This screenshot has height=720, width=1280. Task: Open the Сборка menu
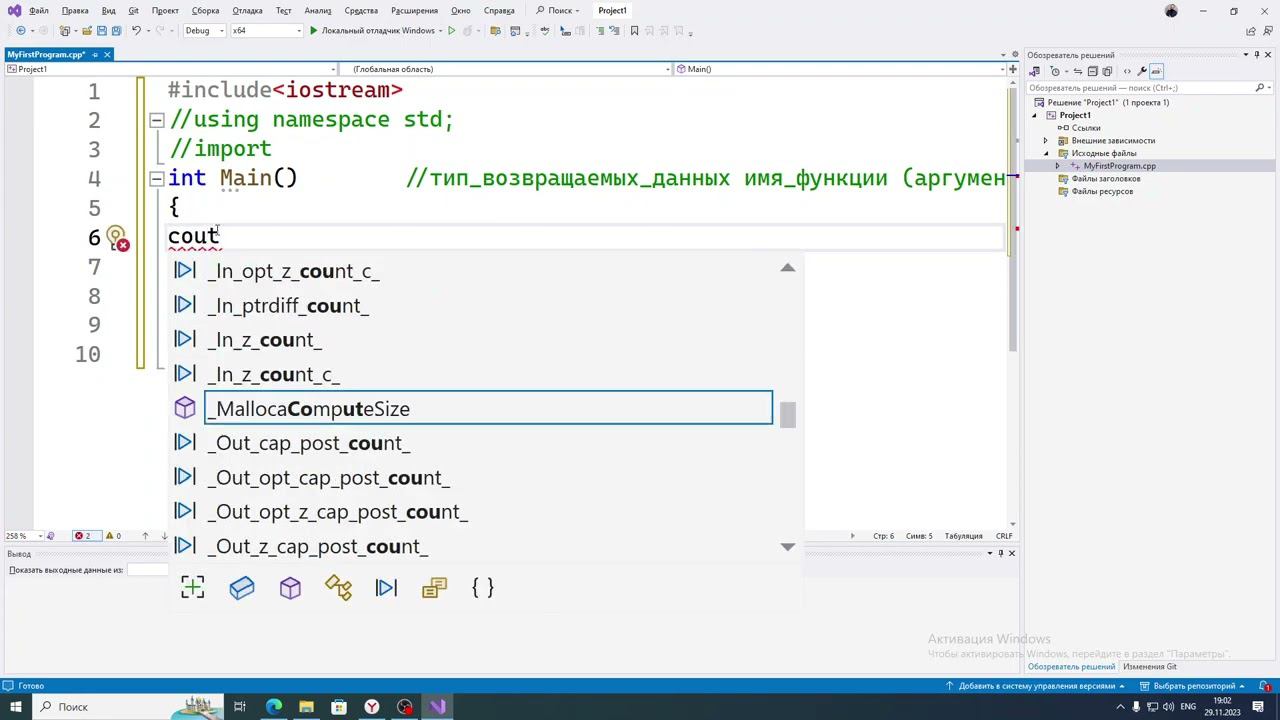click(205, 10)
